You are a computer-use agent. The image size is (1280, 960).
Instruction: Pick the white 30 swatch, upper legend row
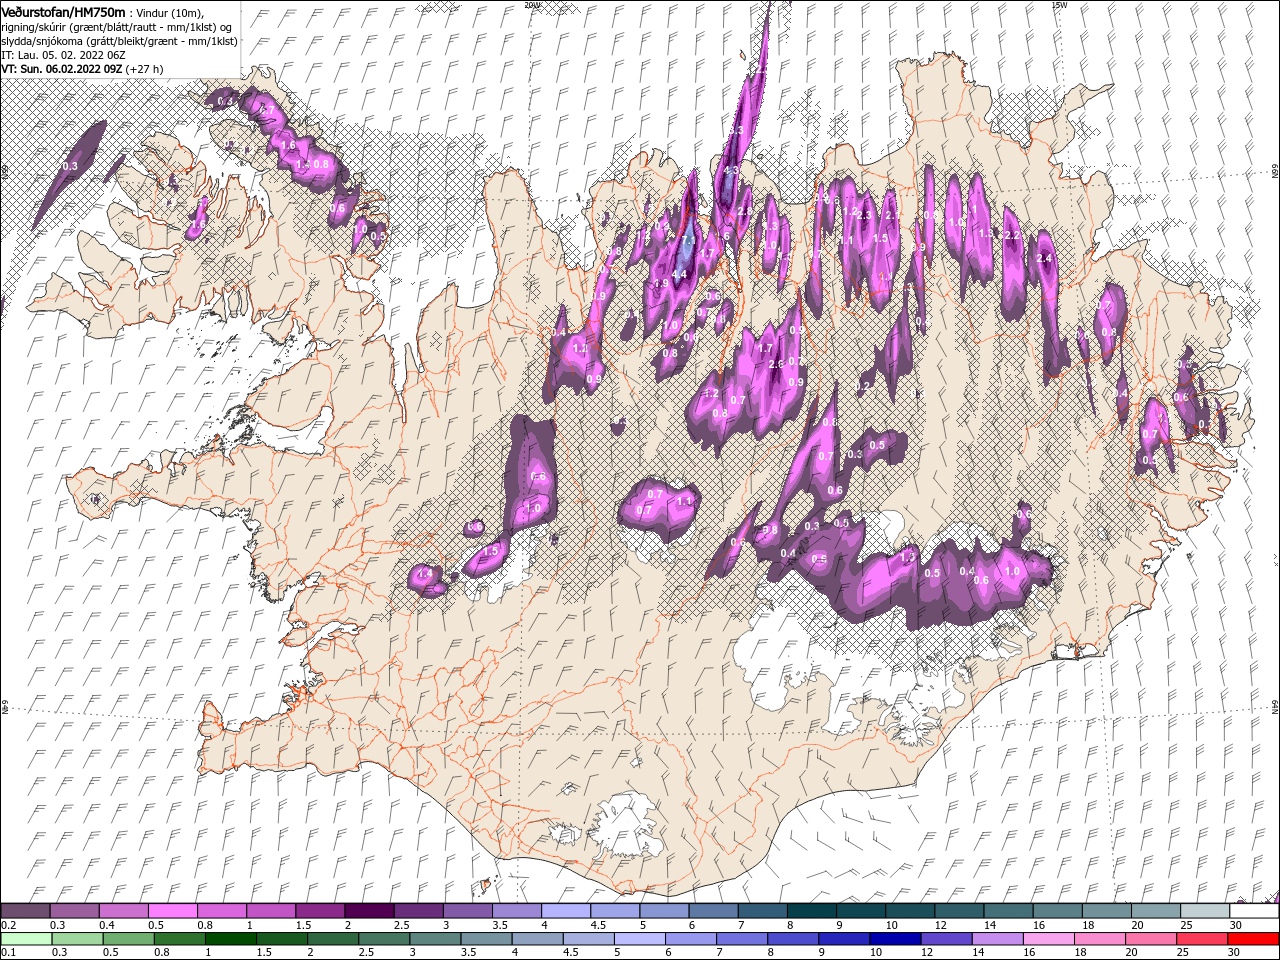(1254, 911)
